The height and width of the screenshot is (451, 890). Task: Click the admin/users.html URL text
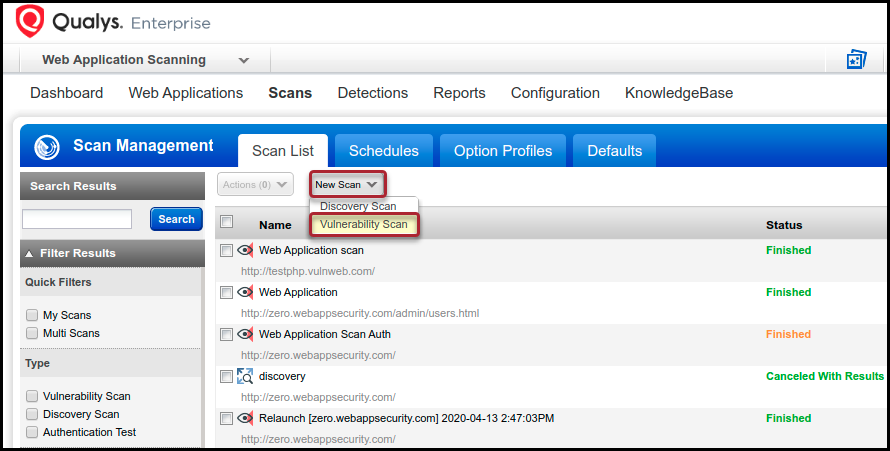click(360, 313)
